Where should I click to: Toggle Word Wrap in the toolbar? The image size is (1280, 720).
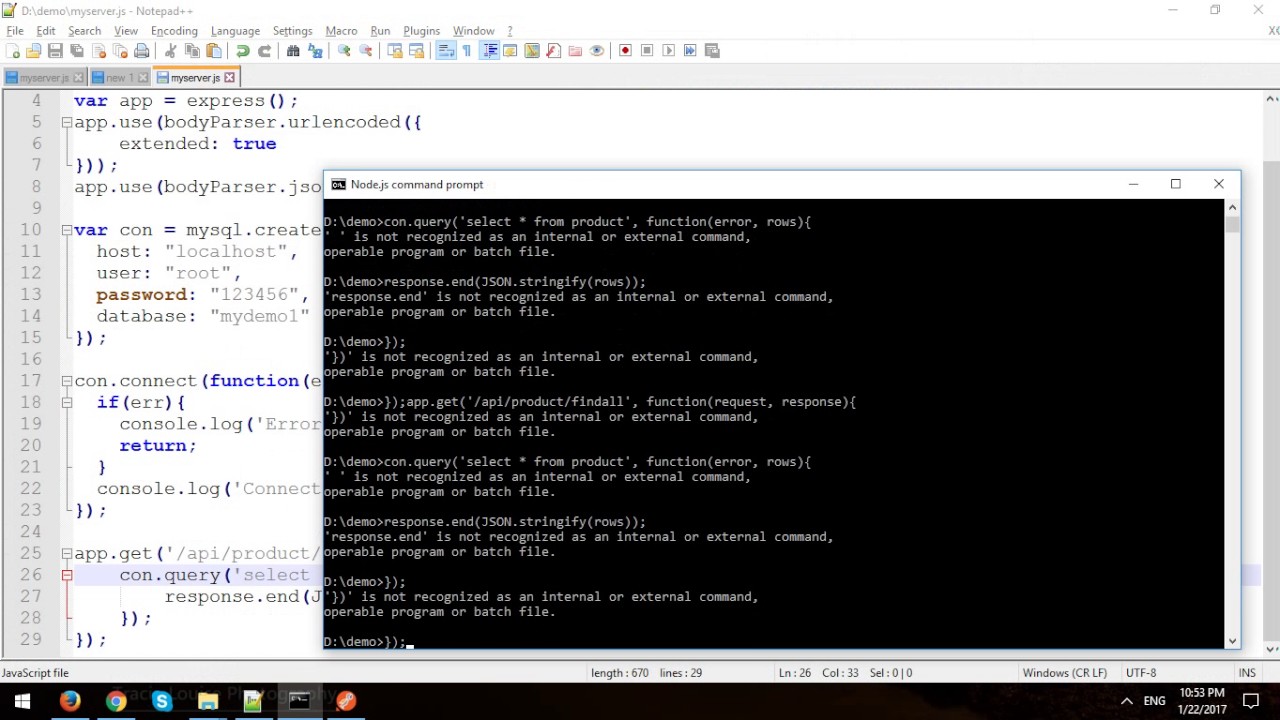(x=446, y=50)
